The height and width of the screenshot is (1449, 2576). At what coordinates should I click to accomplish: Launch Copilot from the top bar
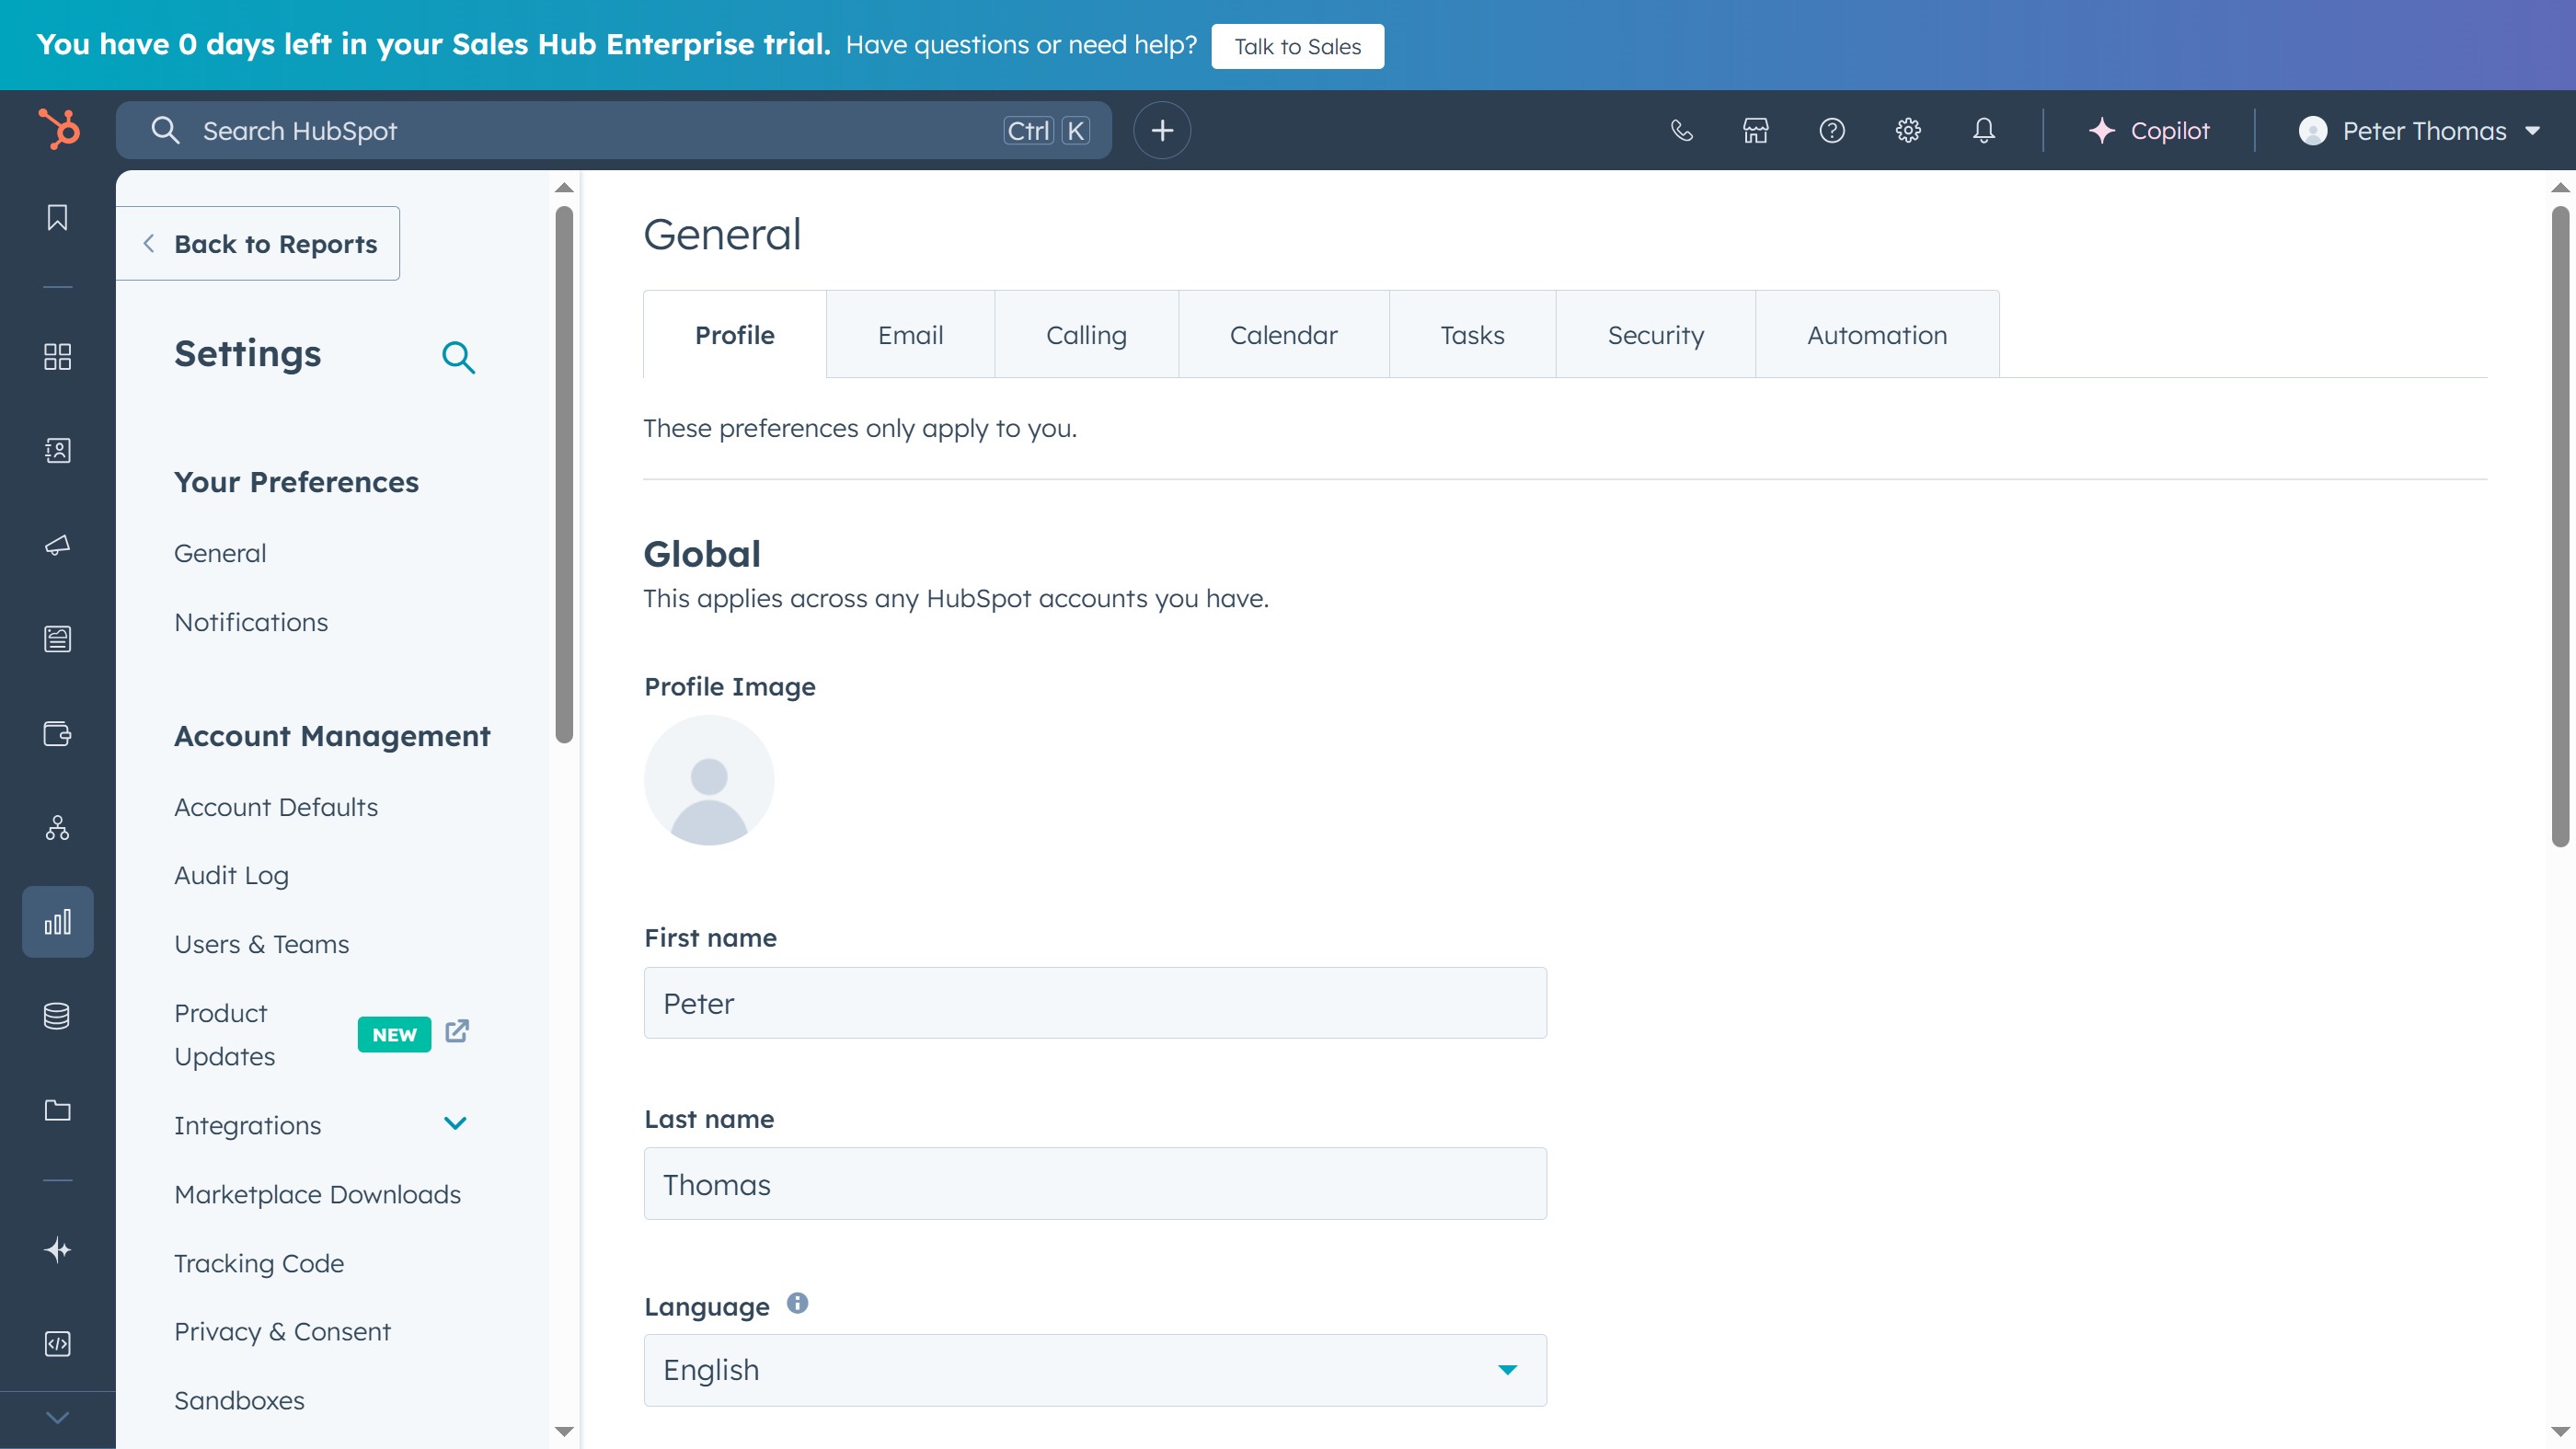(x=2148, y=130)
